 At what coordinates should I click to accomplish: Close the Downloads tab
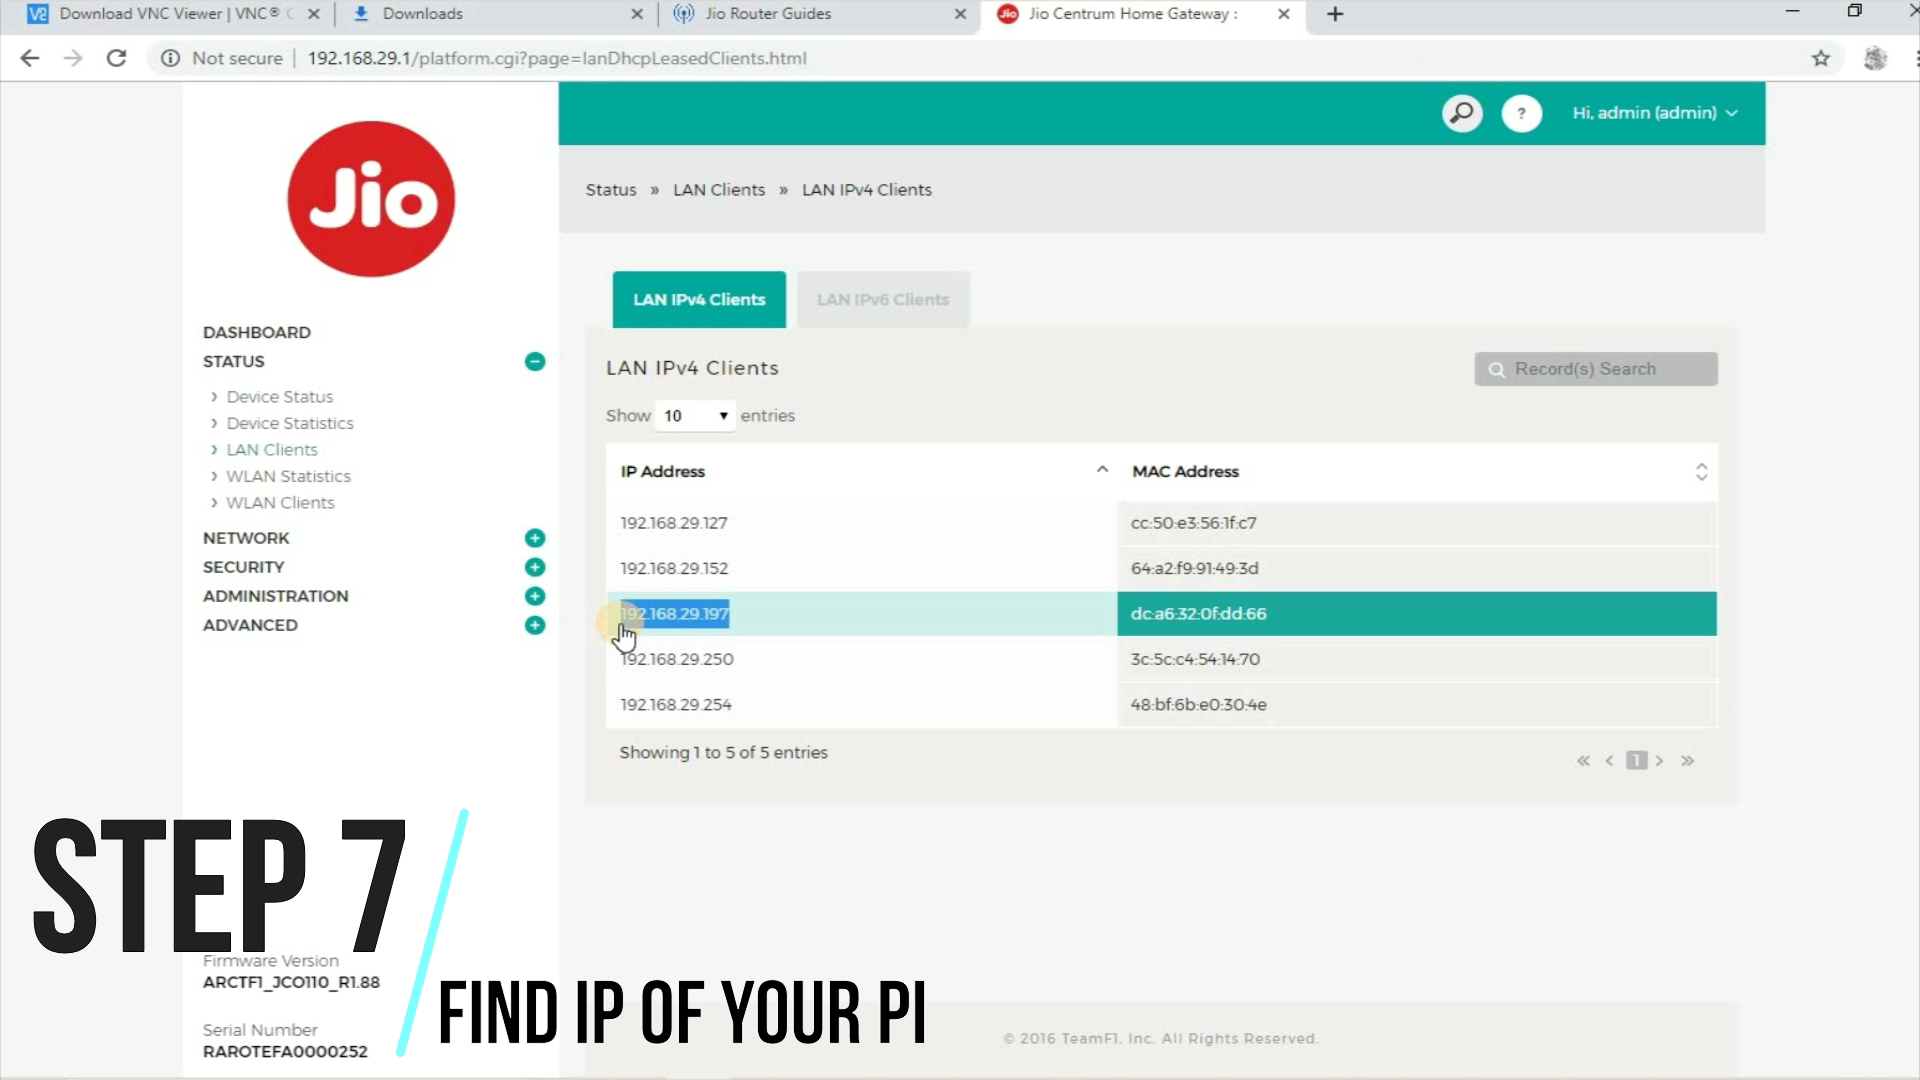coord(637,14)
